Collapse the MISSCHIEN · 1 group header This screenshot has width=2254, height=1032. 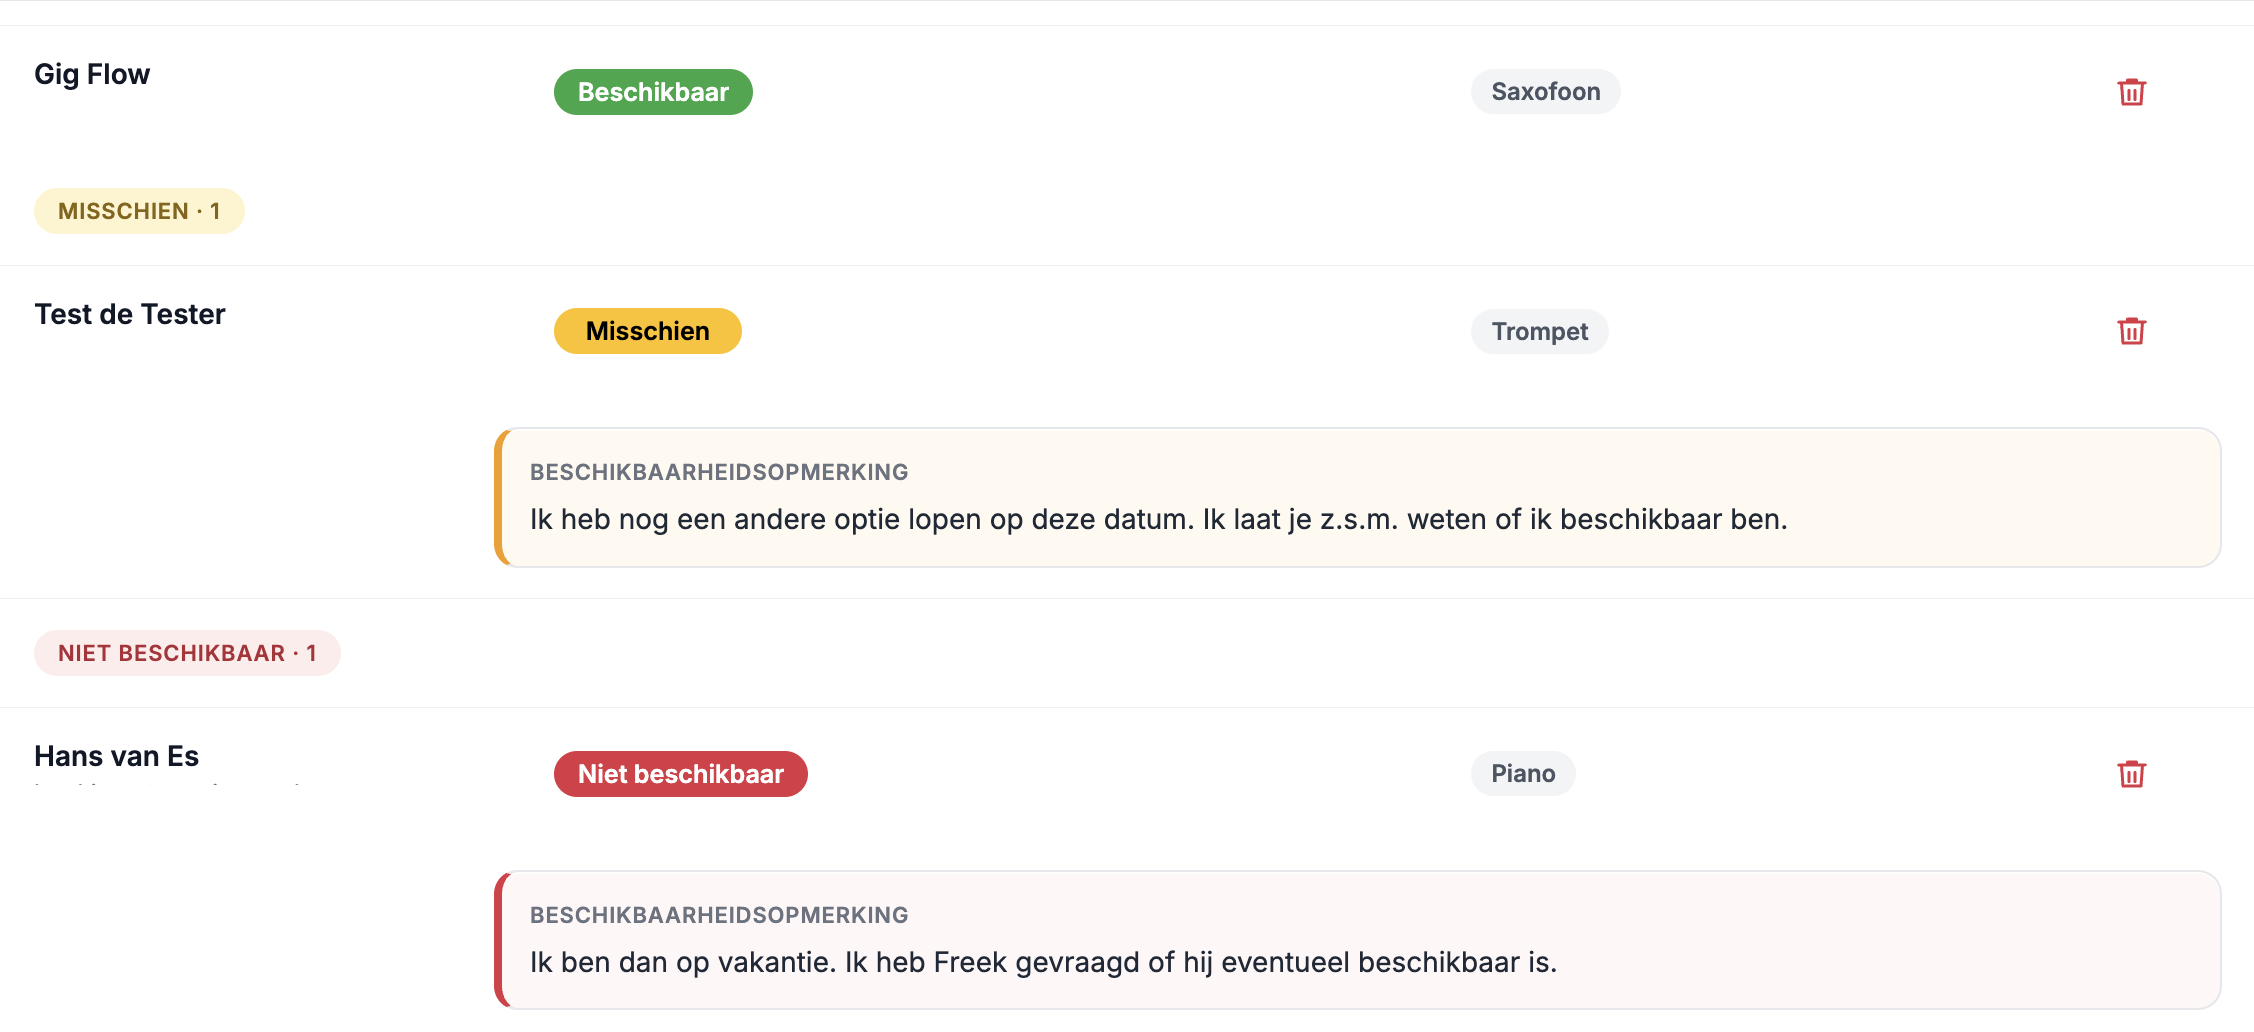139,211
